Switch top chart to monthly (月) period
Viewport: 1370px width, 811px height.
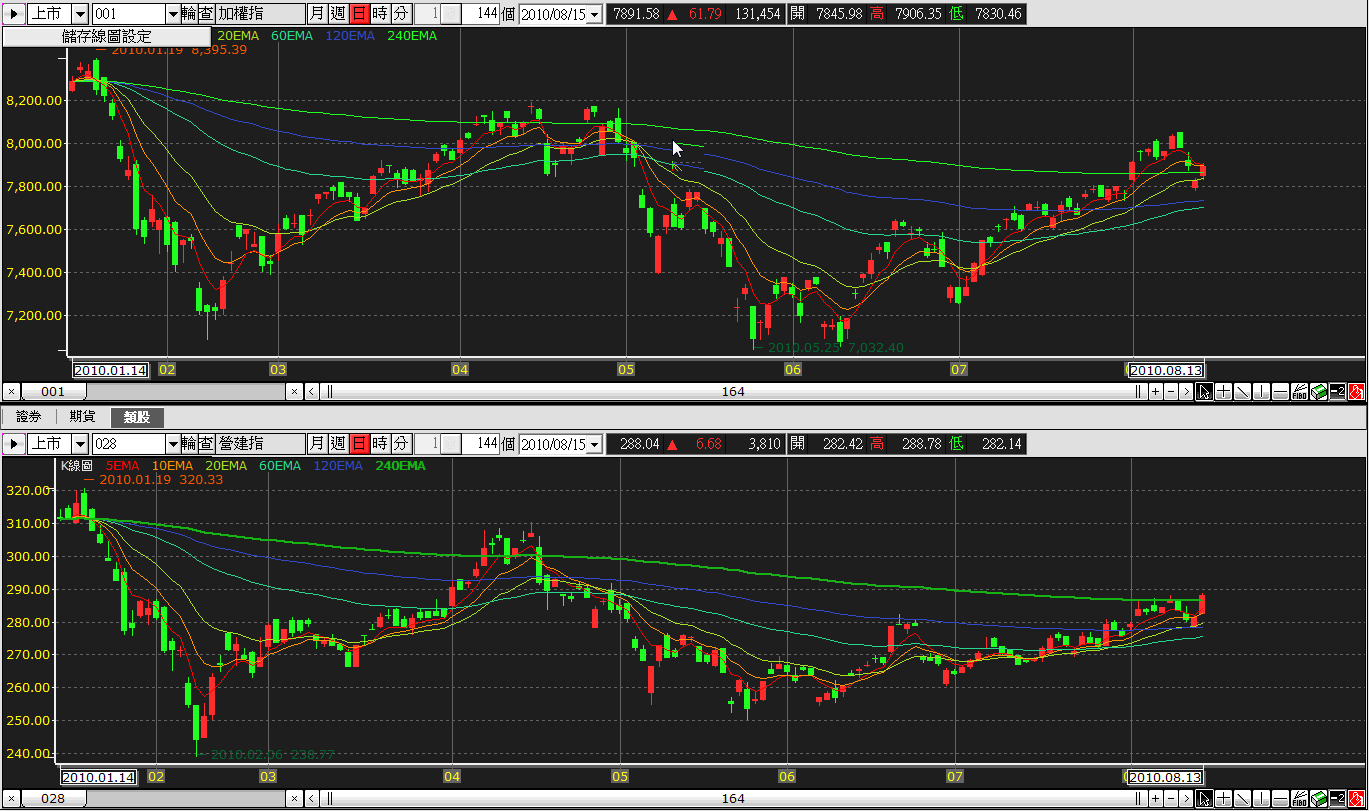point(316,14)
